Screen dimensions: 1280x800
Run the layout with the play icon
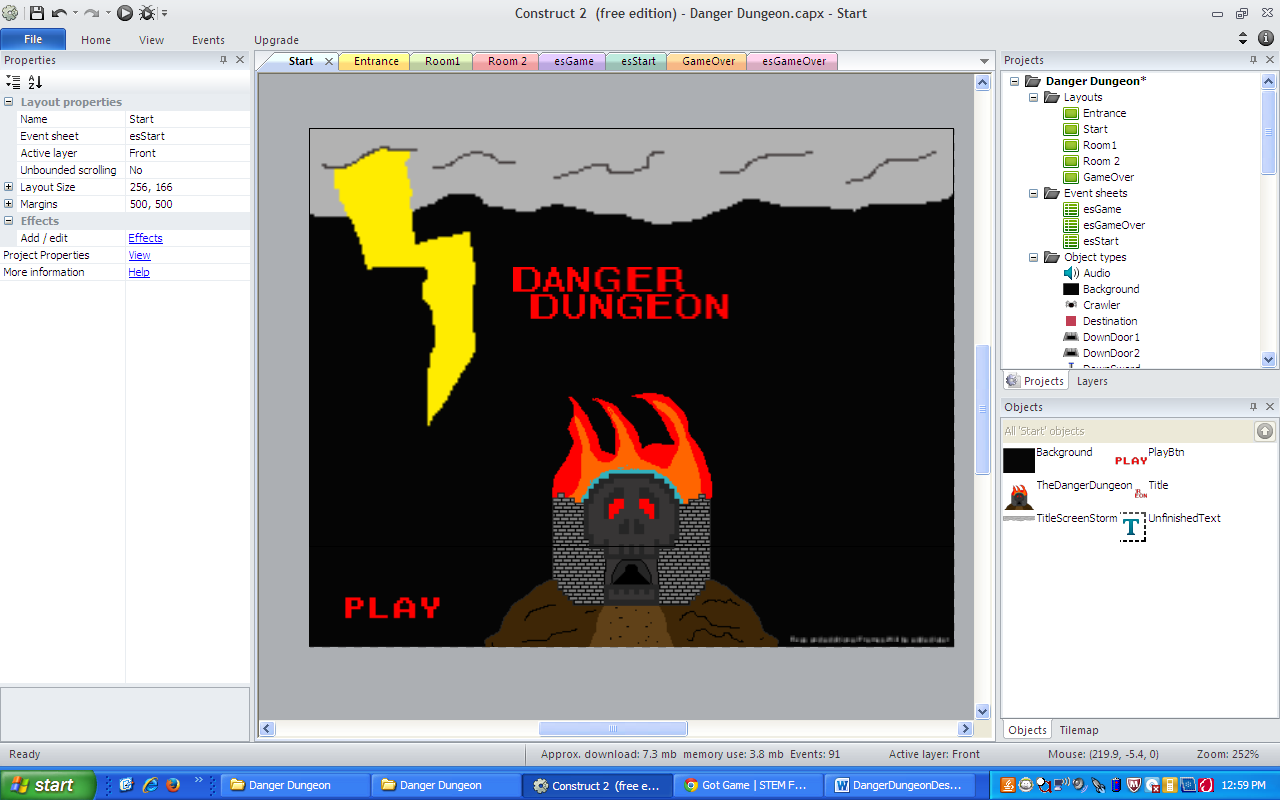(x=124, y=13)
